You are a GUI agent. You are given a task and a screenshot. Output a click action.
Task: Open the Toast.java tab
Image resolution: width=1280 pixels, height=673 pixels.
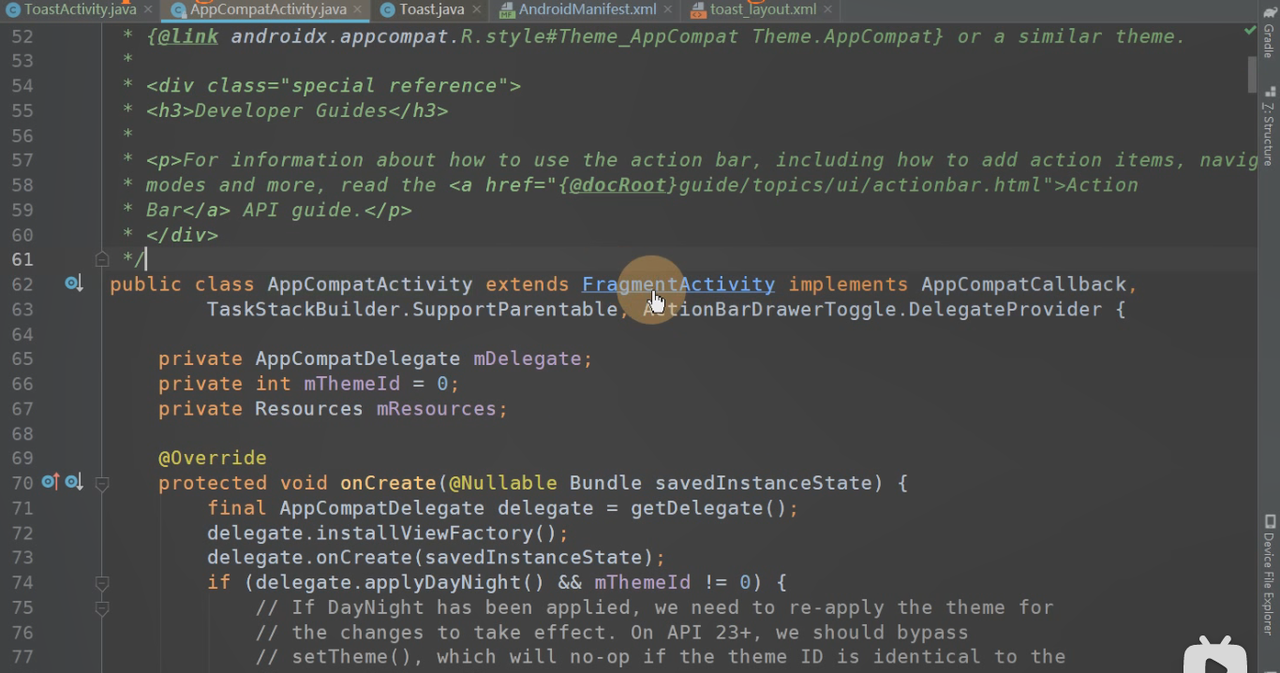433,9
